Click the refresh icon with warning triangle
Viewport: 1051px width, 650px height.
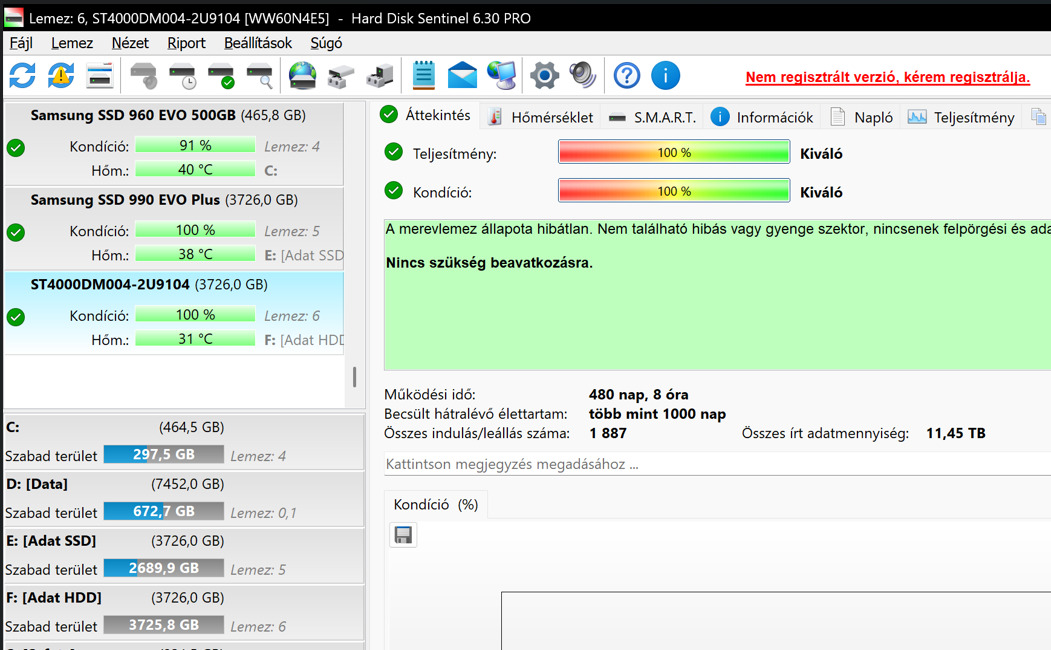61,75
